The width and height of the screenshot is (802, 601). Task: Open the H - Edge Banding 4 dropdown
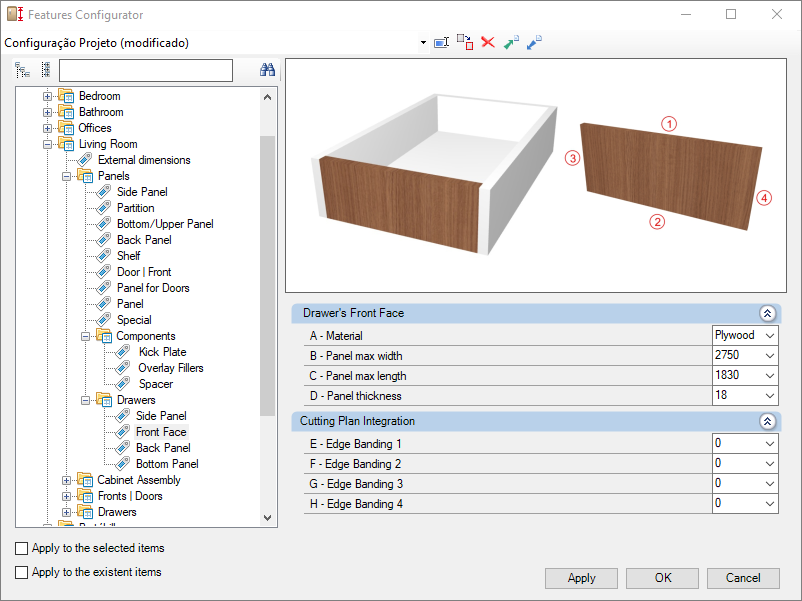click(x=770, y=503)
